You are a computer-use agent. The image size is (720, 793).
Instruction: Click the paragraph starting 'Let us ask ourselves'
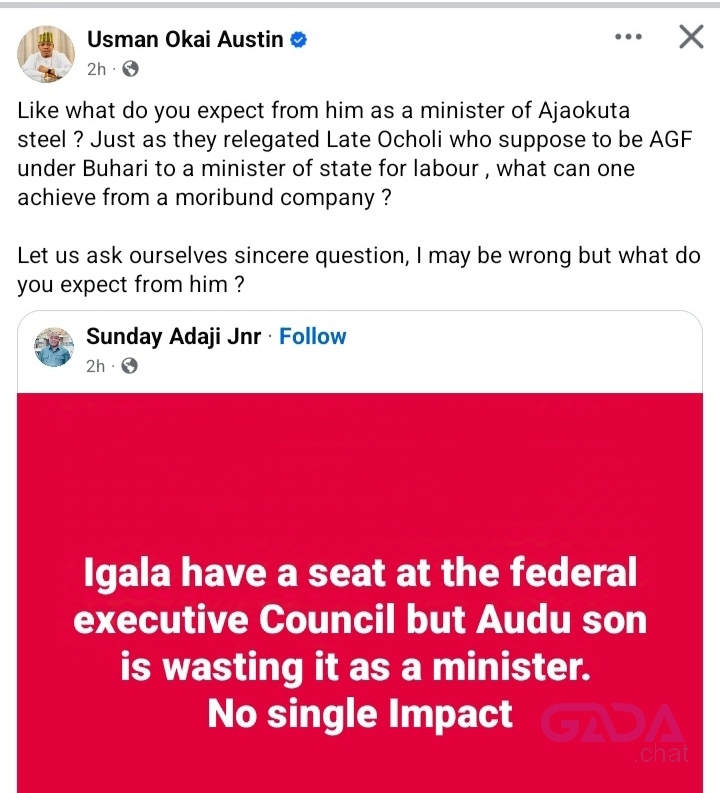point(358,270)
